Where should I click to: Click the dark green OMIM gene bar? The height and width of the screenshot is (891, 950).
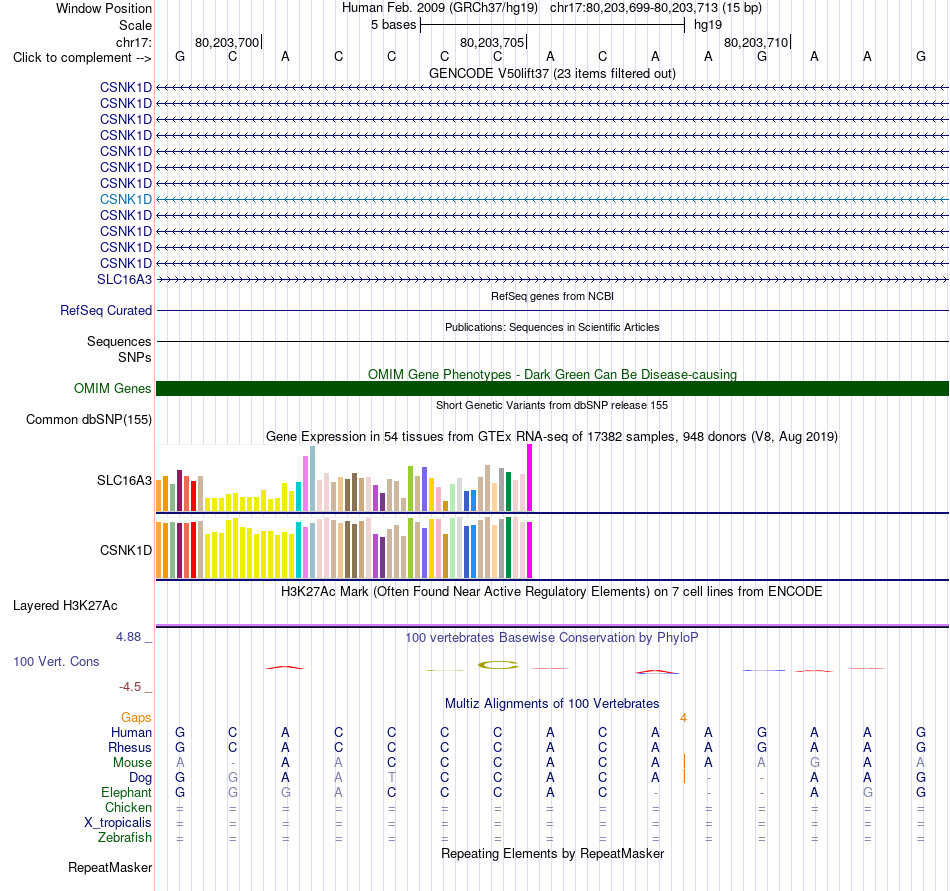(x=552, y=389)
